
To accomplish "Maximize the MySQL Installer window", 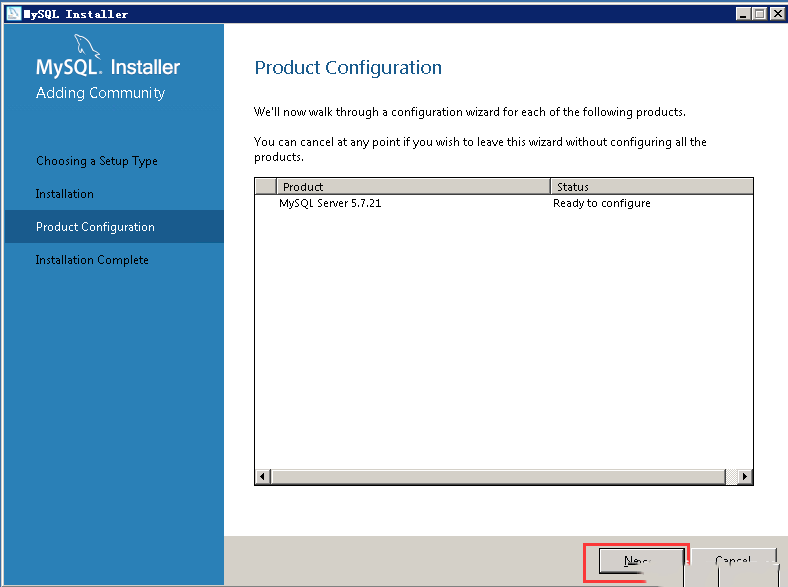I will coord(760,14).
